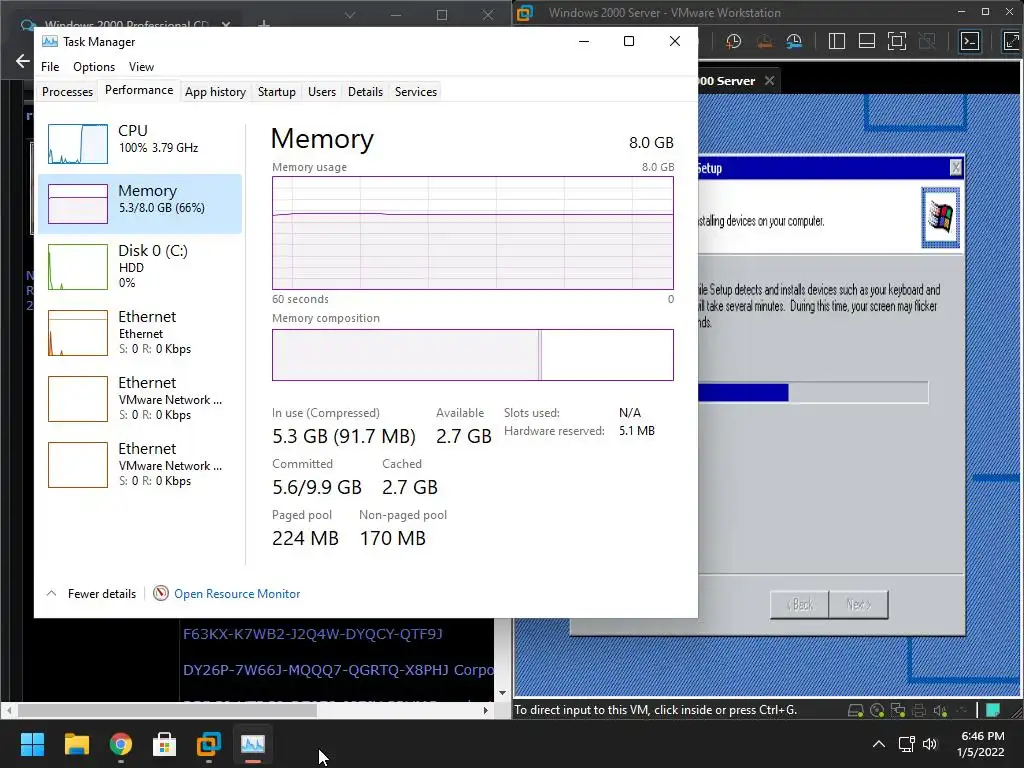
Task: Click horizontal scrollbar right arrow
Action: pos(485,710)
